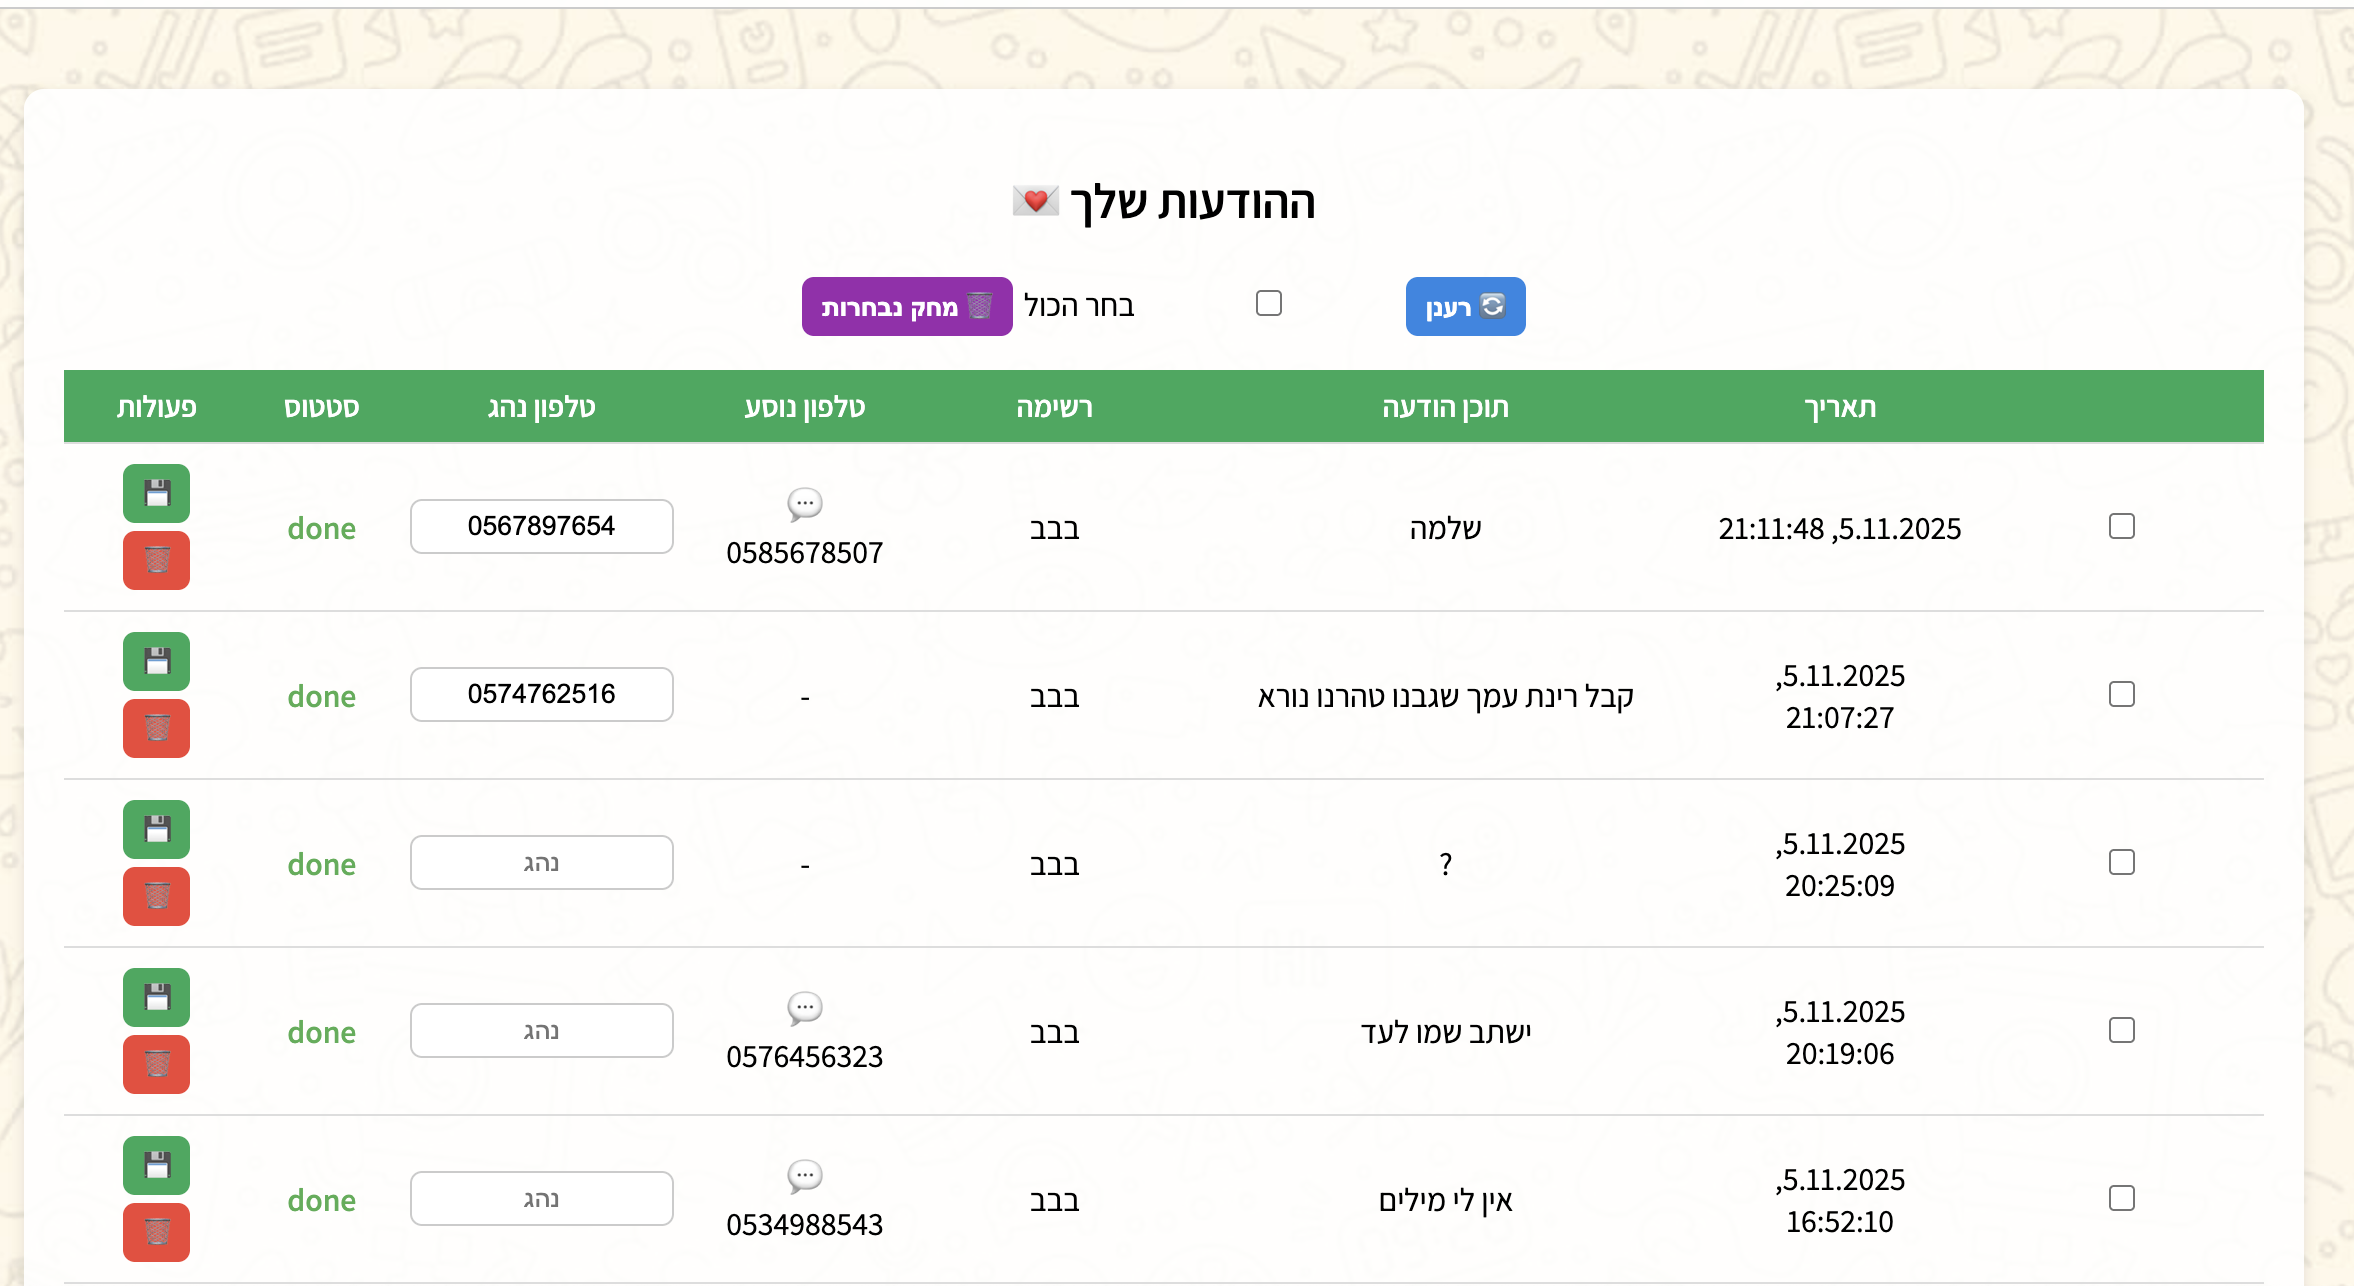Click the empty 'נהג' phone field in row three
2354x1286 pixels.
[541, 862]
